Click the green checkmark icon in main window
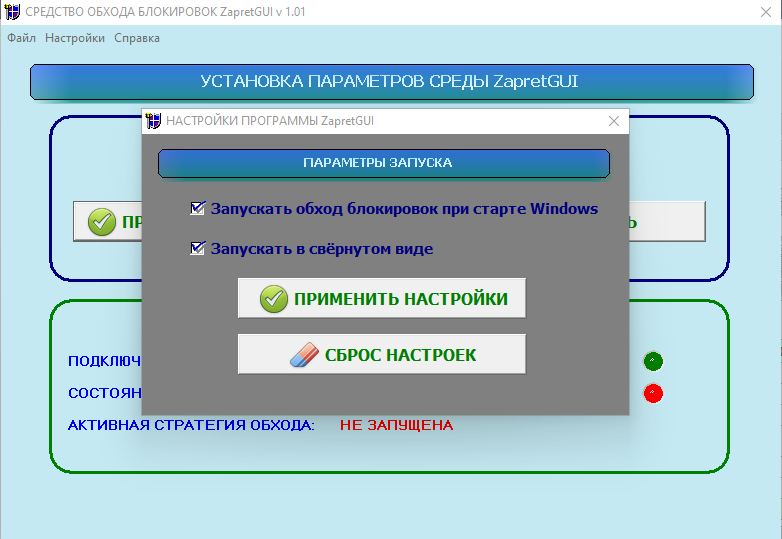 (102, 222)
